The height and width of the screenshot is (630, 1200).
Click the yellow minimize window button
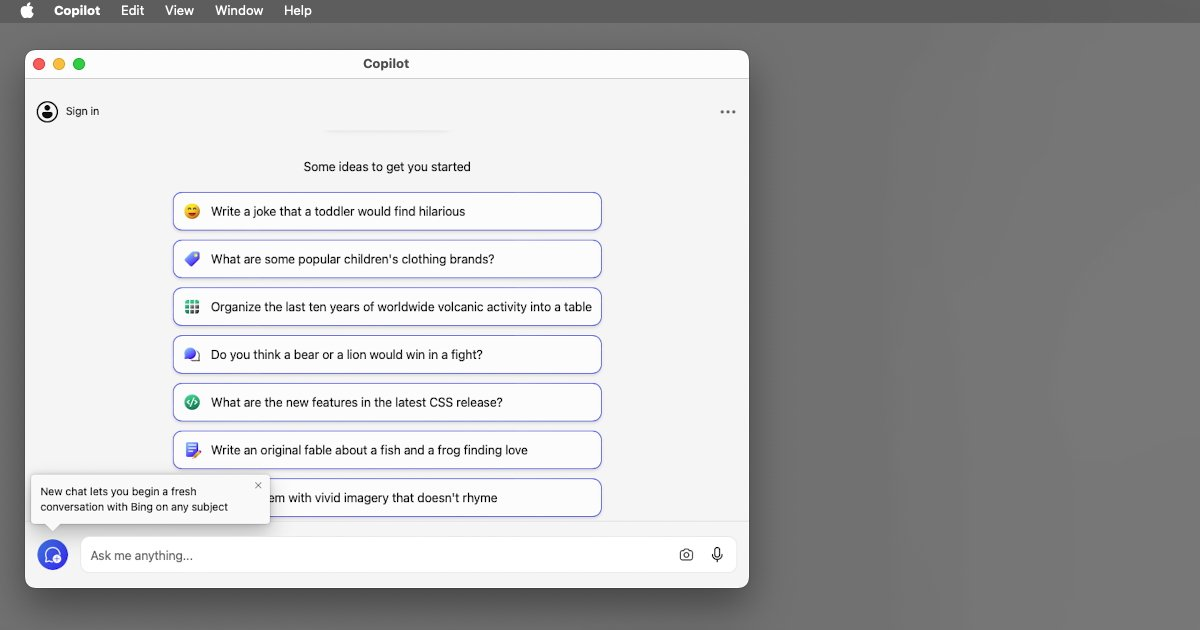[x=59, y=64]
